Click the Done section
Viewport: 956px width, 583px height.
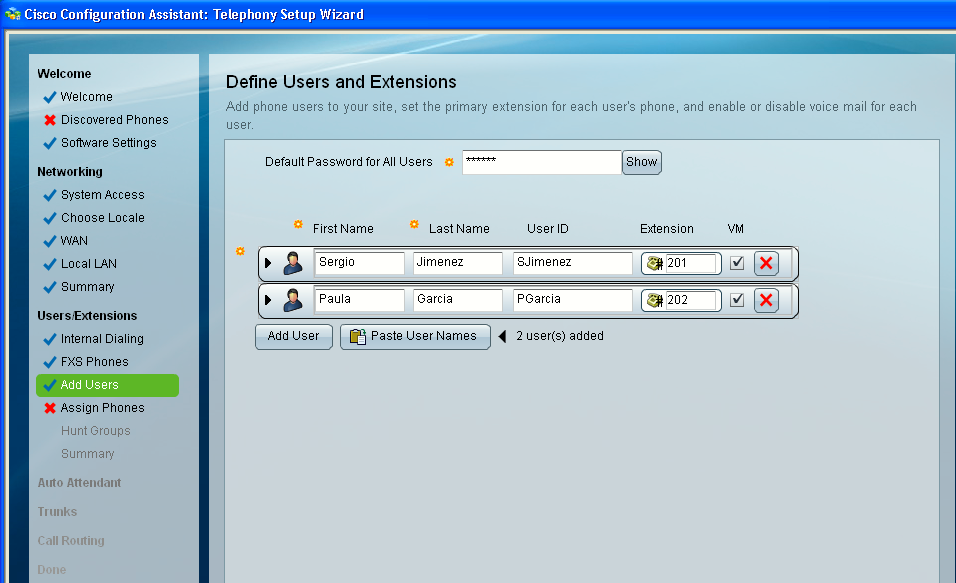[x=52, y=570]
